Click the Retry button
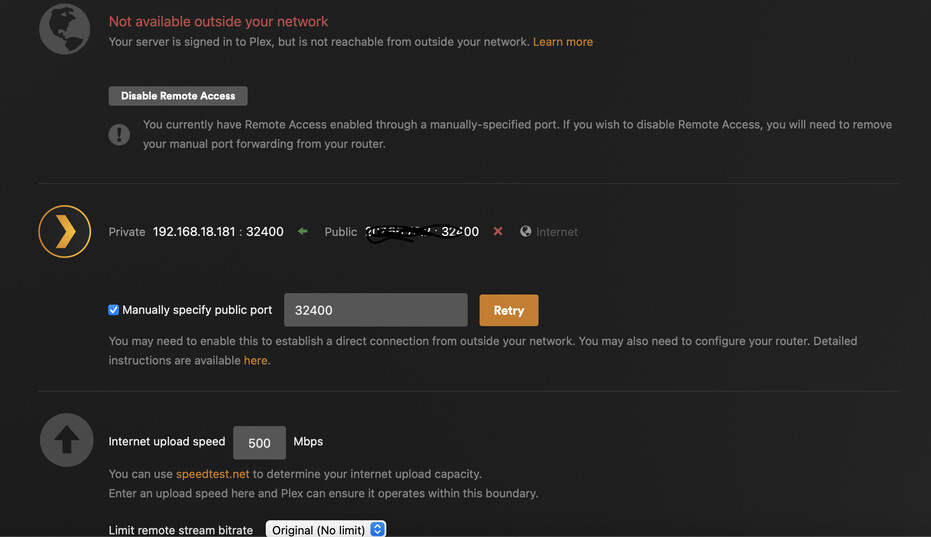931x537 pixels. pyautogui.click(x=509, y=310)
